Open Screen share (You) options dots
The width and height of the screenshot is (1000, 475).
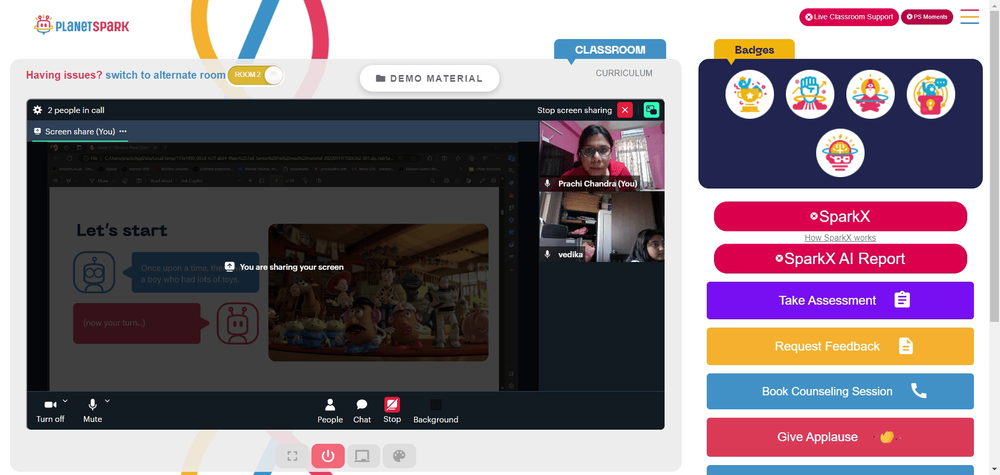[123, 131]
